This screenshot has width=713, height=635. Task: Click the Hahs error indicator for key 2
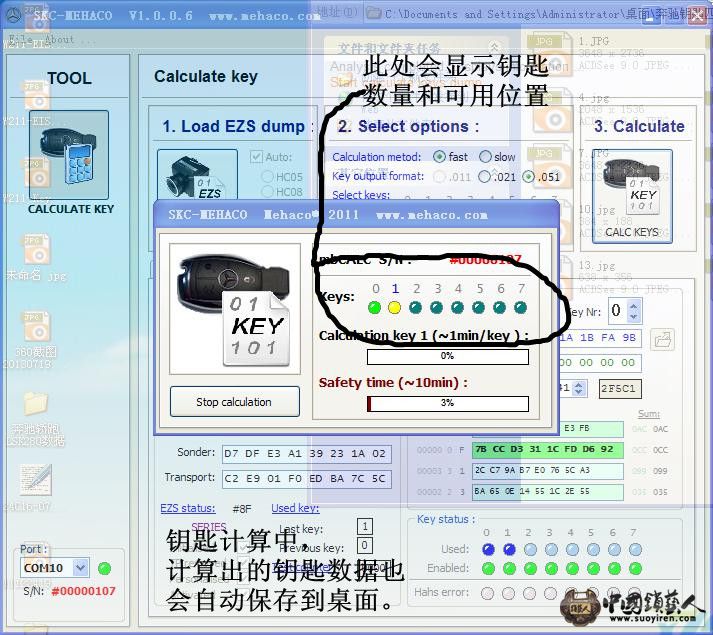coord(529,593)
